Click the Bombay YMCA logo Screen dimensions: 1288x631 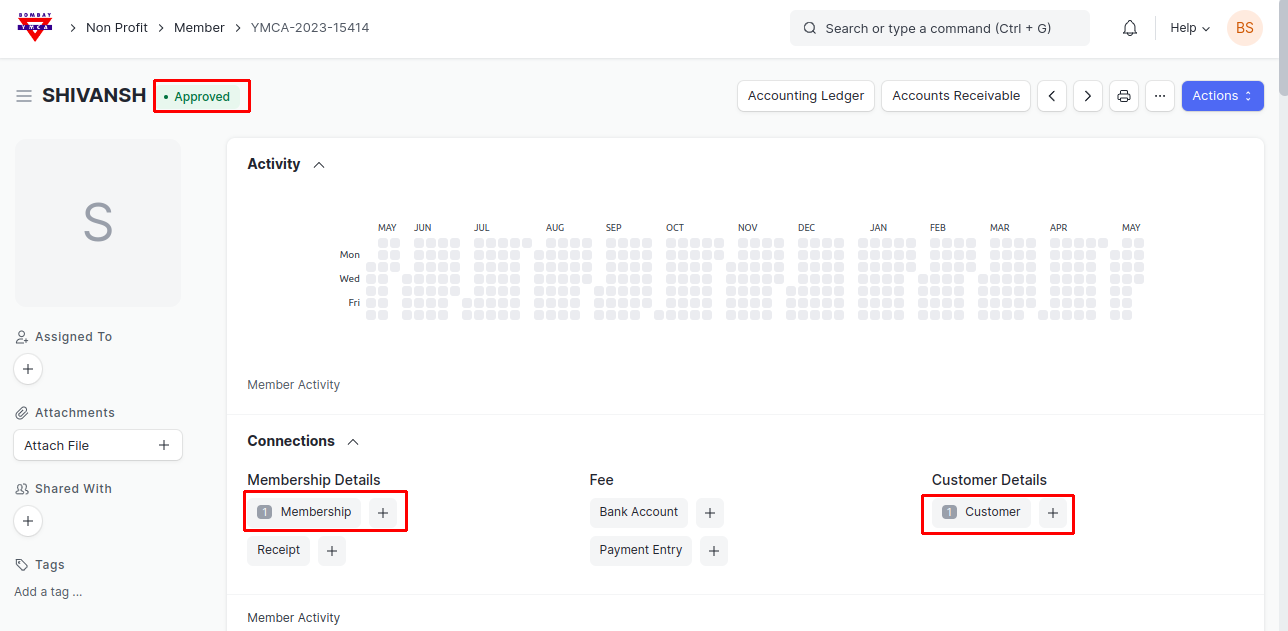tap(35, 27)
